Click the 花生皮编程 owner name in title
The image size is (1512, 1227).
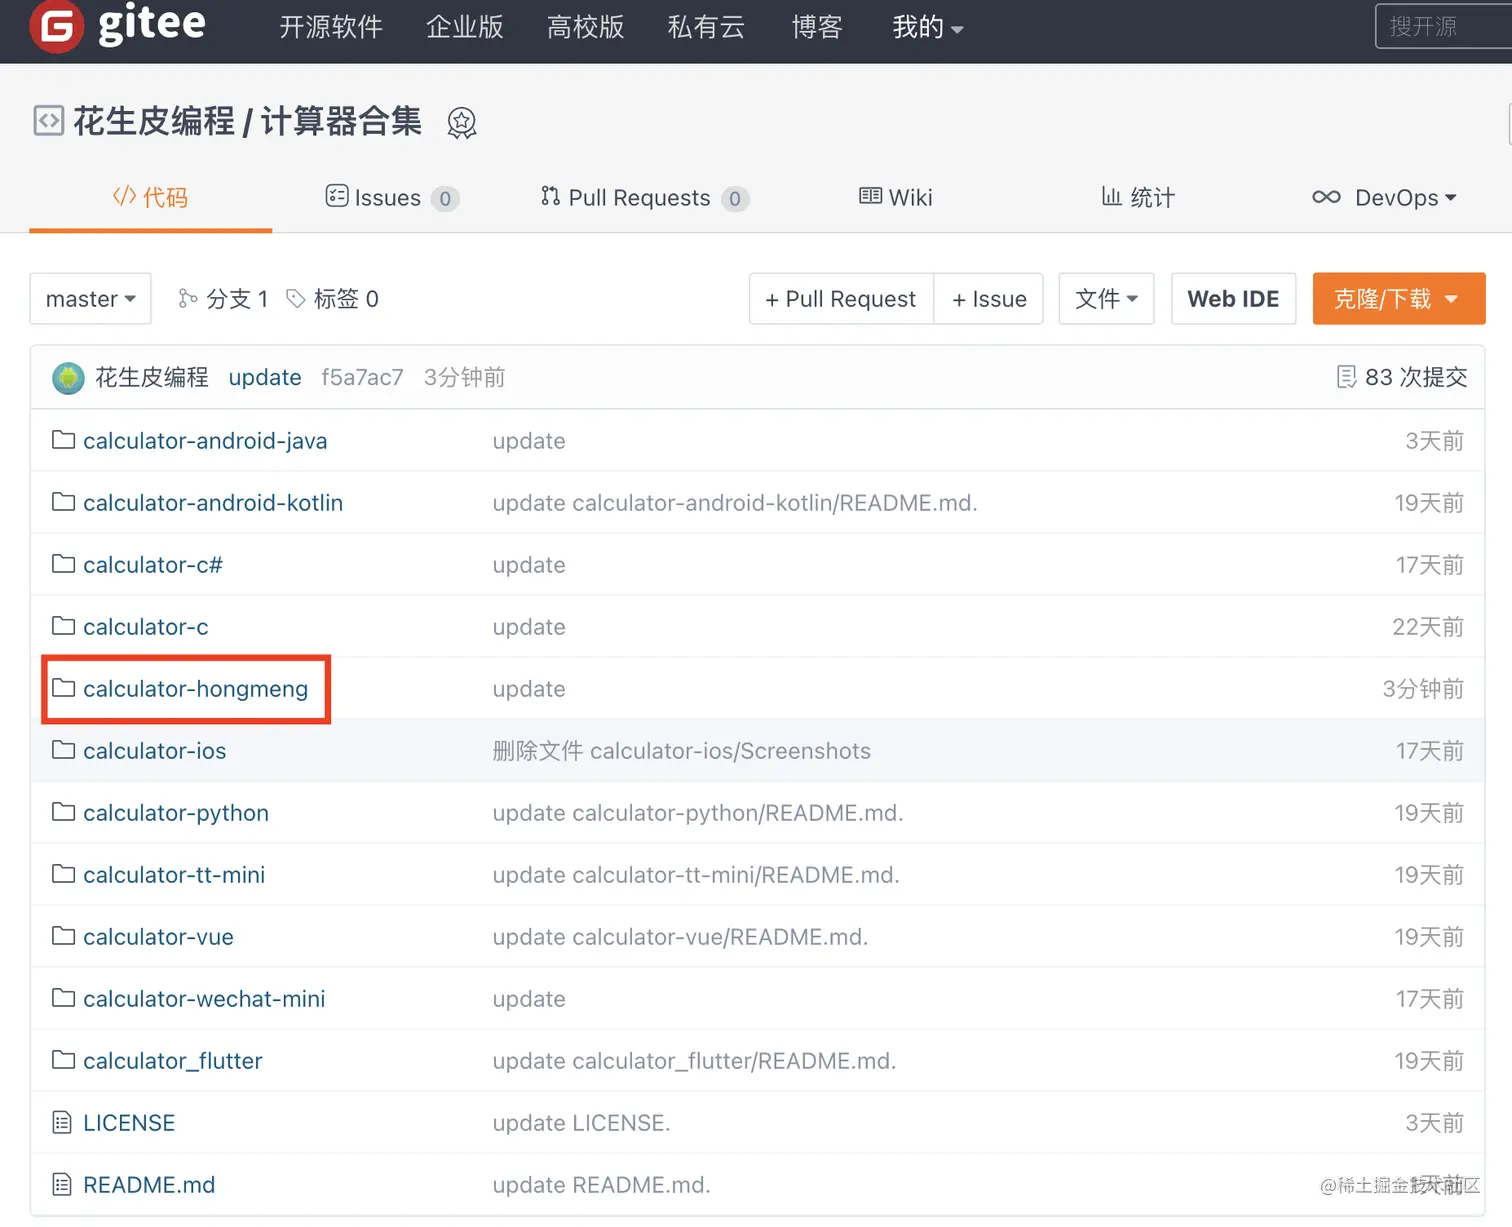tap(154, 121)
